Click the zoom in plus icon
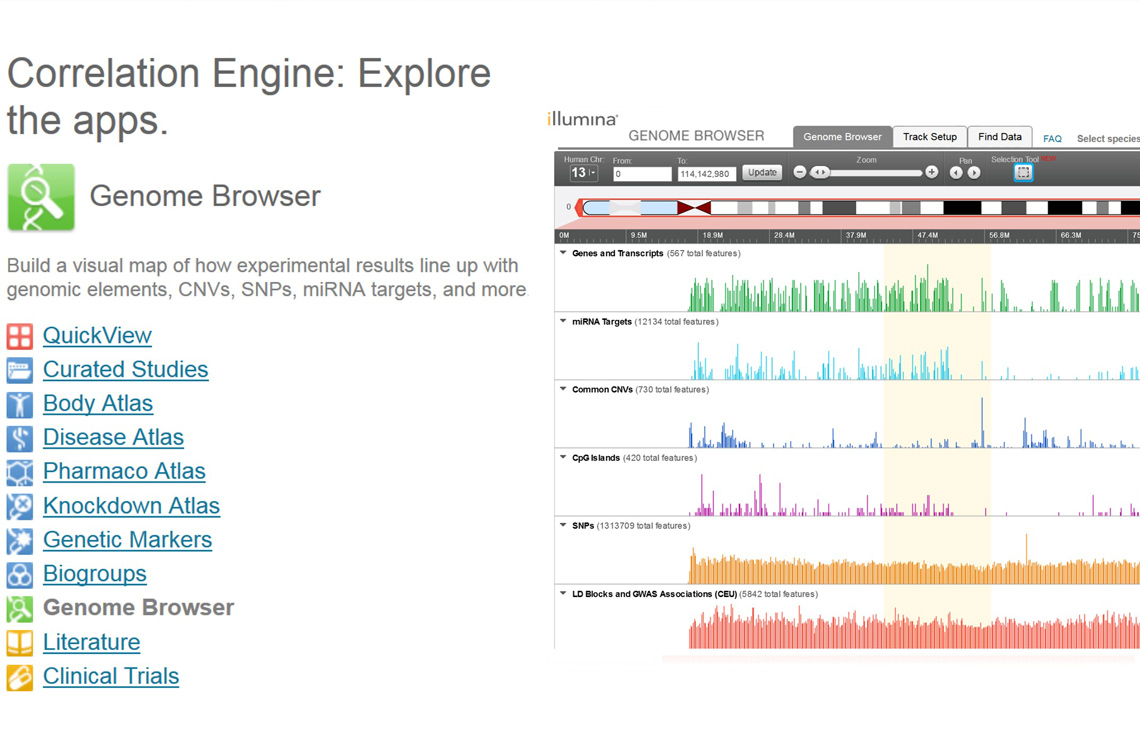1140x736 pixels. point(930,172)
